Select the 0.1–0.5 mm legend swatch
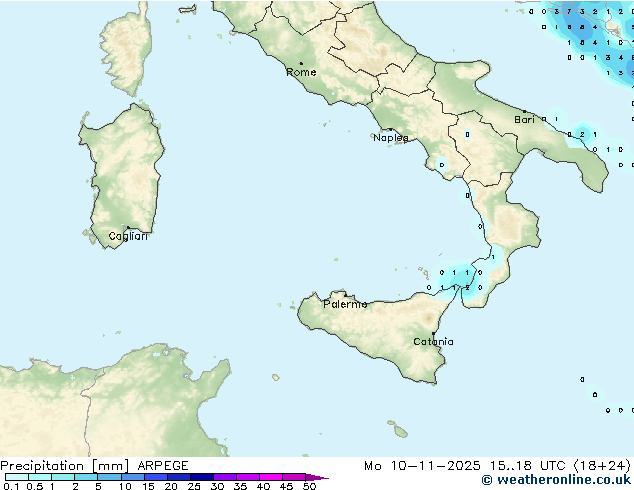This screenshot has width=634, height=490. pos(17,477)
